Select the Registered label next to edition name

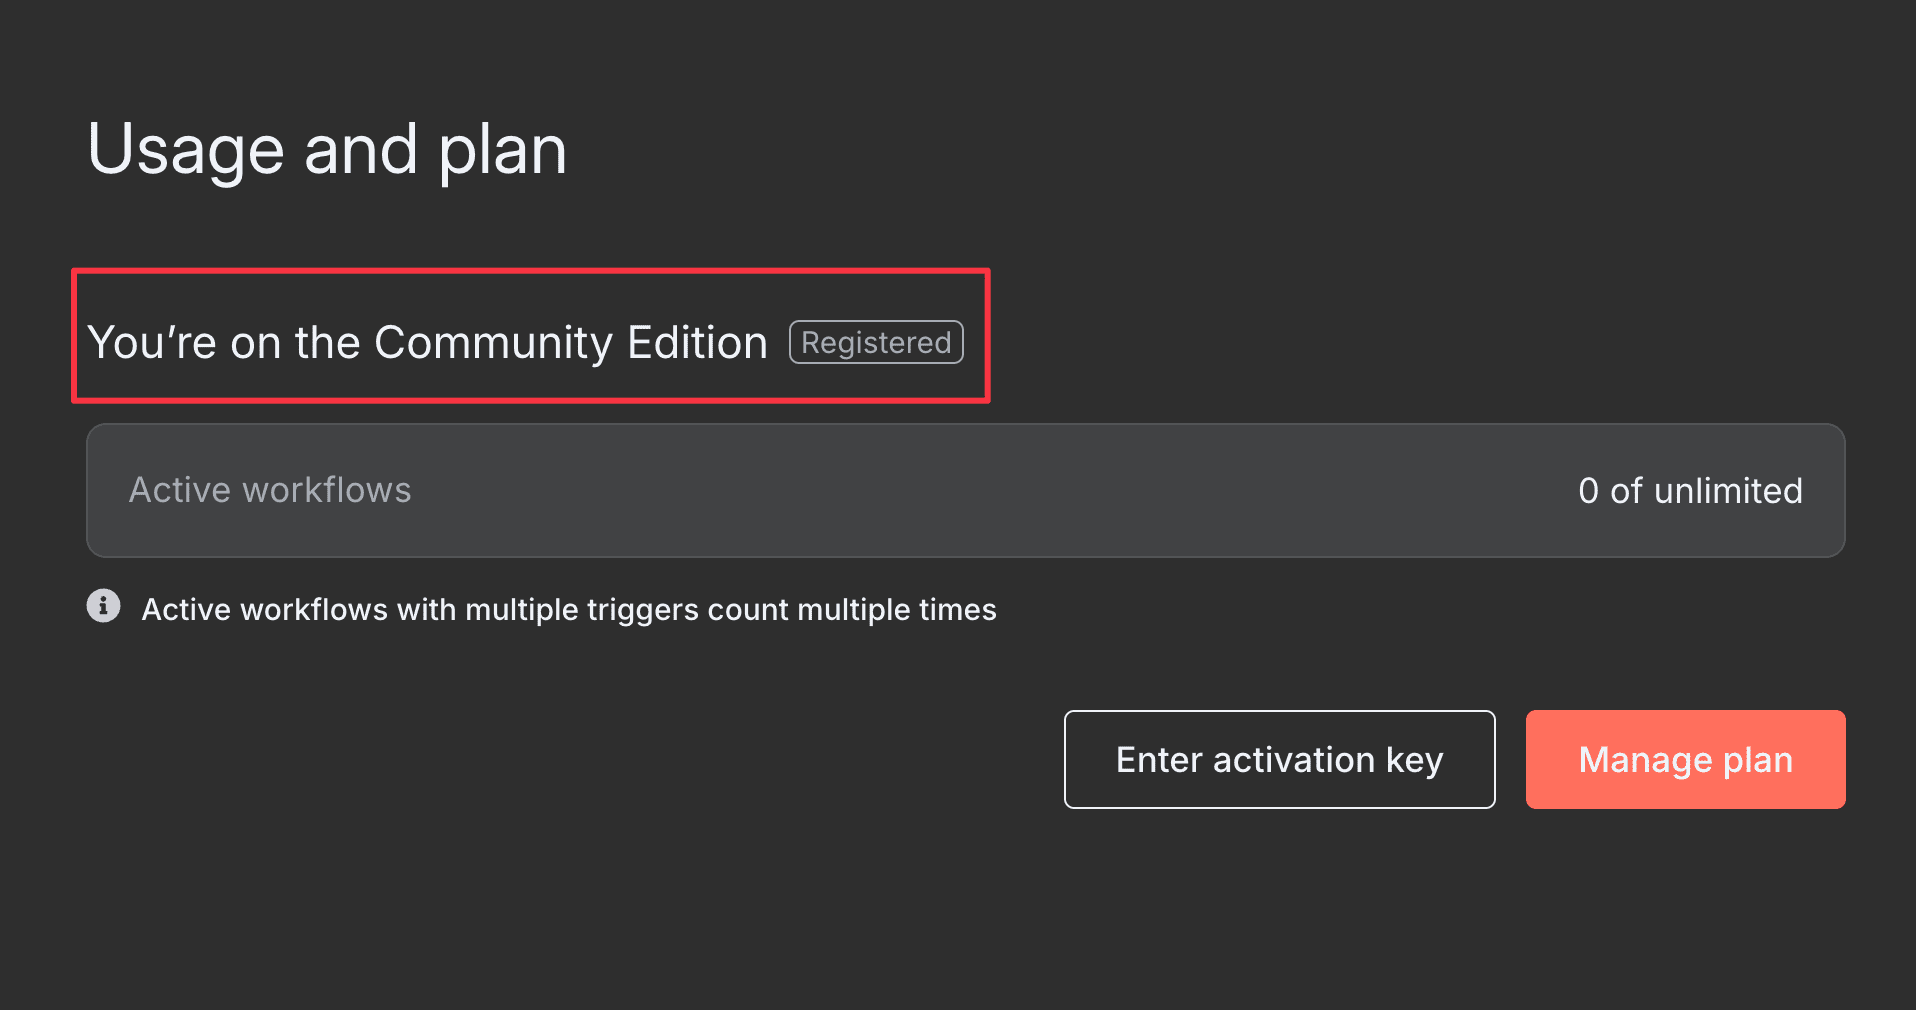point(875,342)
